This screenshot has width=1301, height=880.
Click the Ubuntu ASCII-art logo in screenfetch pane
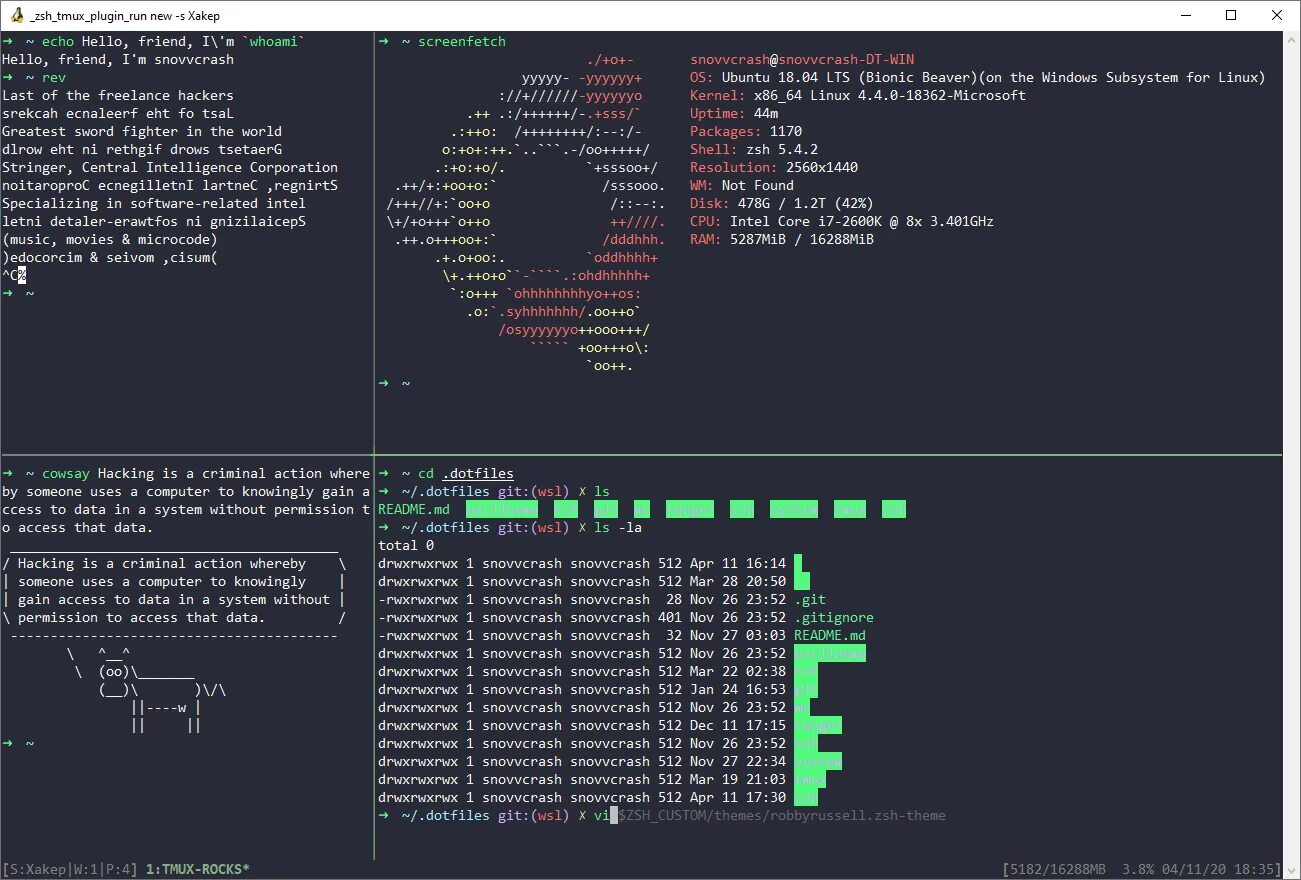(526, 212)
